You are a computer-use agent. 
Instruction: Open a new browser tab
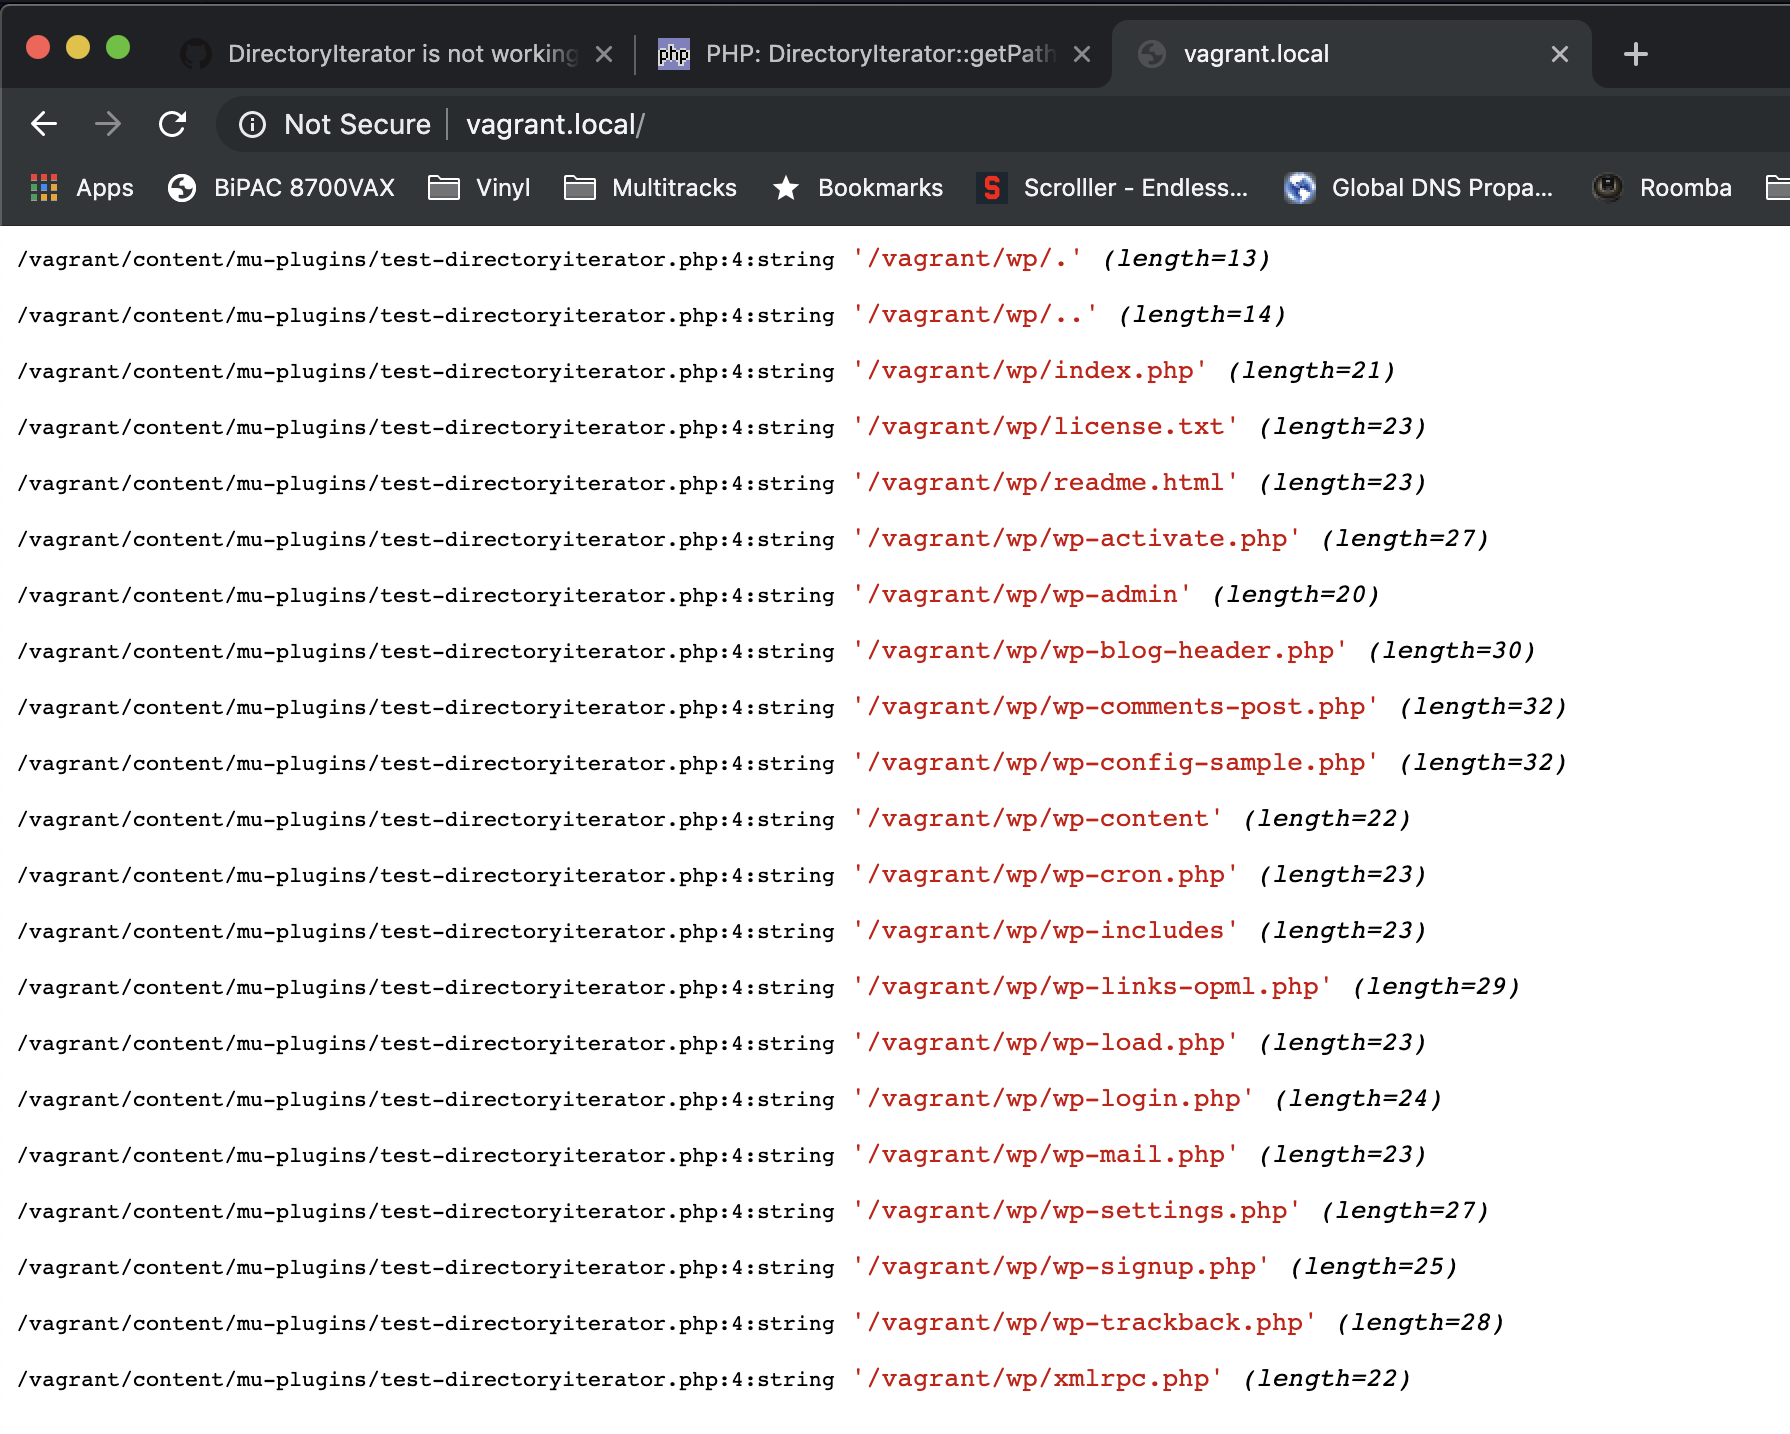point(1635,53)
